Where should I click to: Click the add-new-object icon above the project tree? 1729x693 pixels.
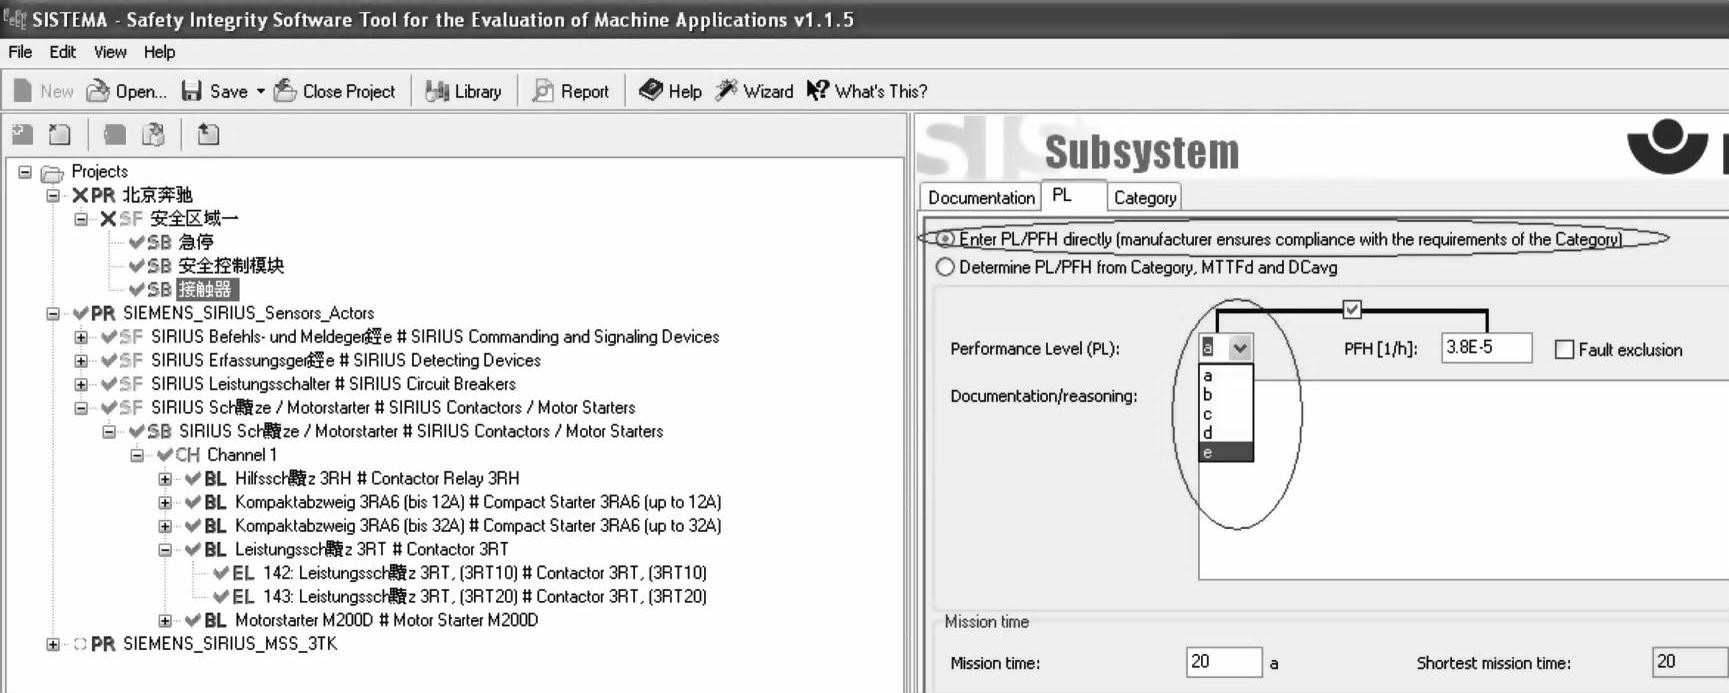pyautogui.click(x=22, y=134)
